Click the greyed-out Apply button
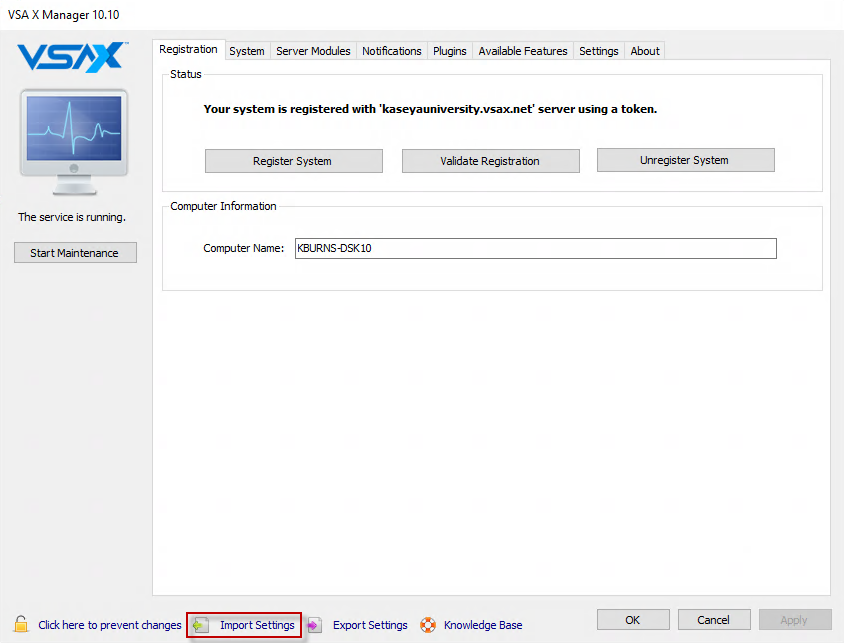844x643 pixels. point(795,619)
